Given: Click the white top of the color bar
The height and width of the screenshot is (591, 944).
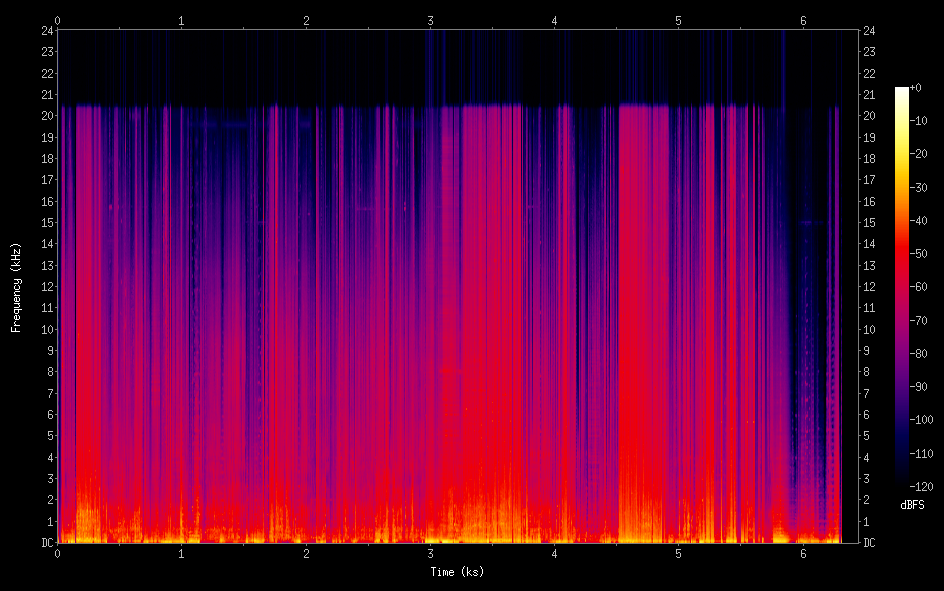Looking at the screenshot, I should 902,91.
